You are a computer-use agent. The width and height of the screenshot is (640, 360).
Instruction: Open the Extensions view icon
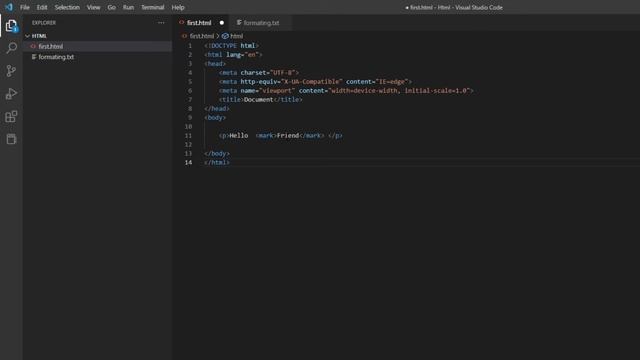coord(11,117)
